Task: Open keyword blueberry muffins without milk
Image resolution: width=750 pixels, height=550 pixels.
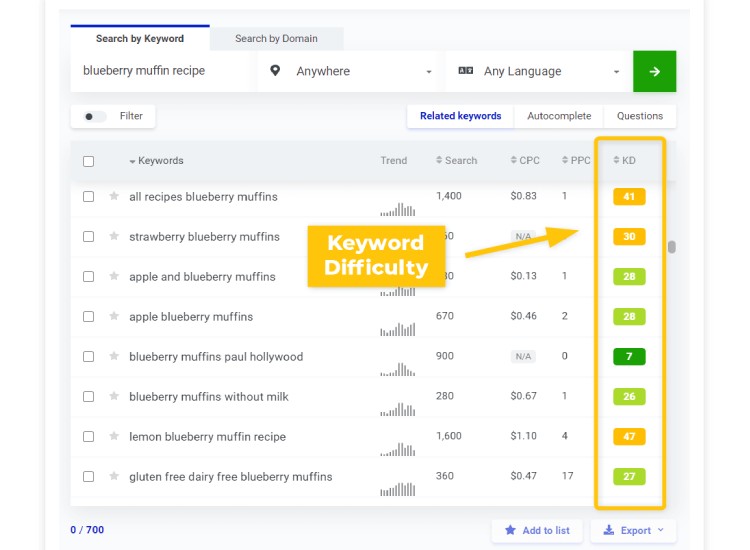Action: (209, 396)
